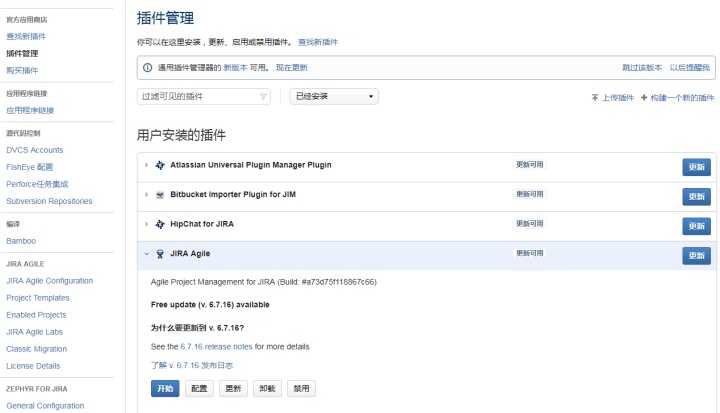
Task: Open the 已经安装 filter dropdown
Action: pyautogui.click(x=334, y=96)
